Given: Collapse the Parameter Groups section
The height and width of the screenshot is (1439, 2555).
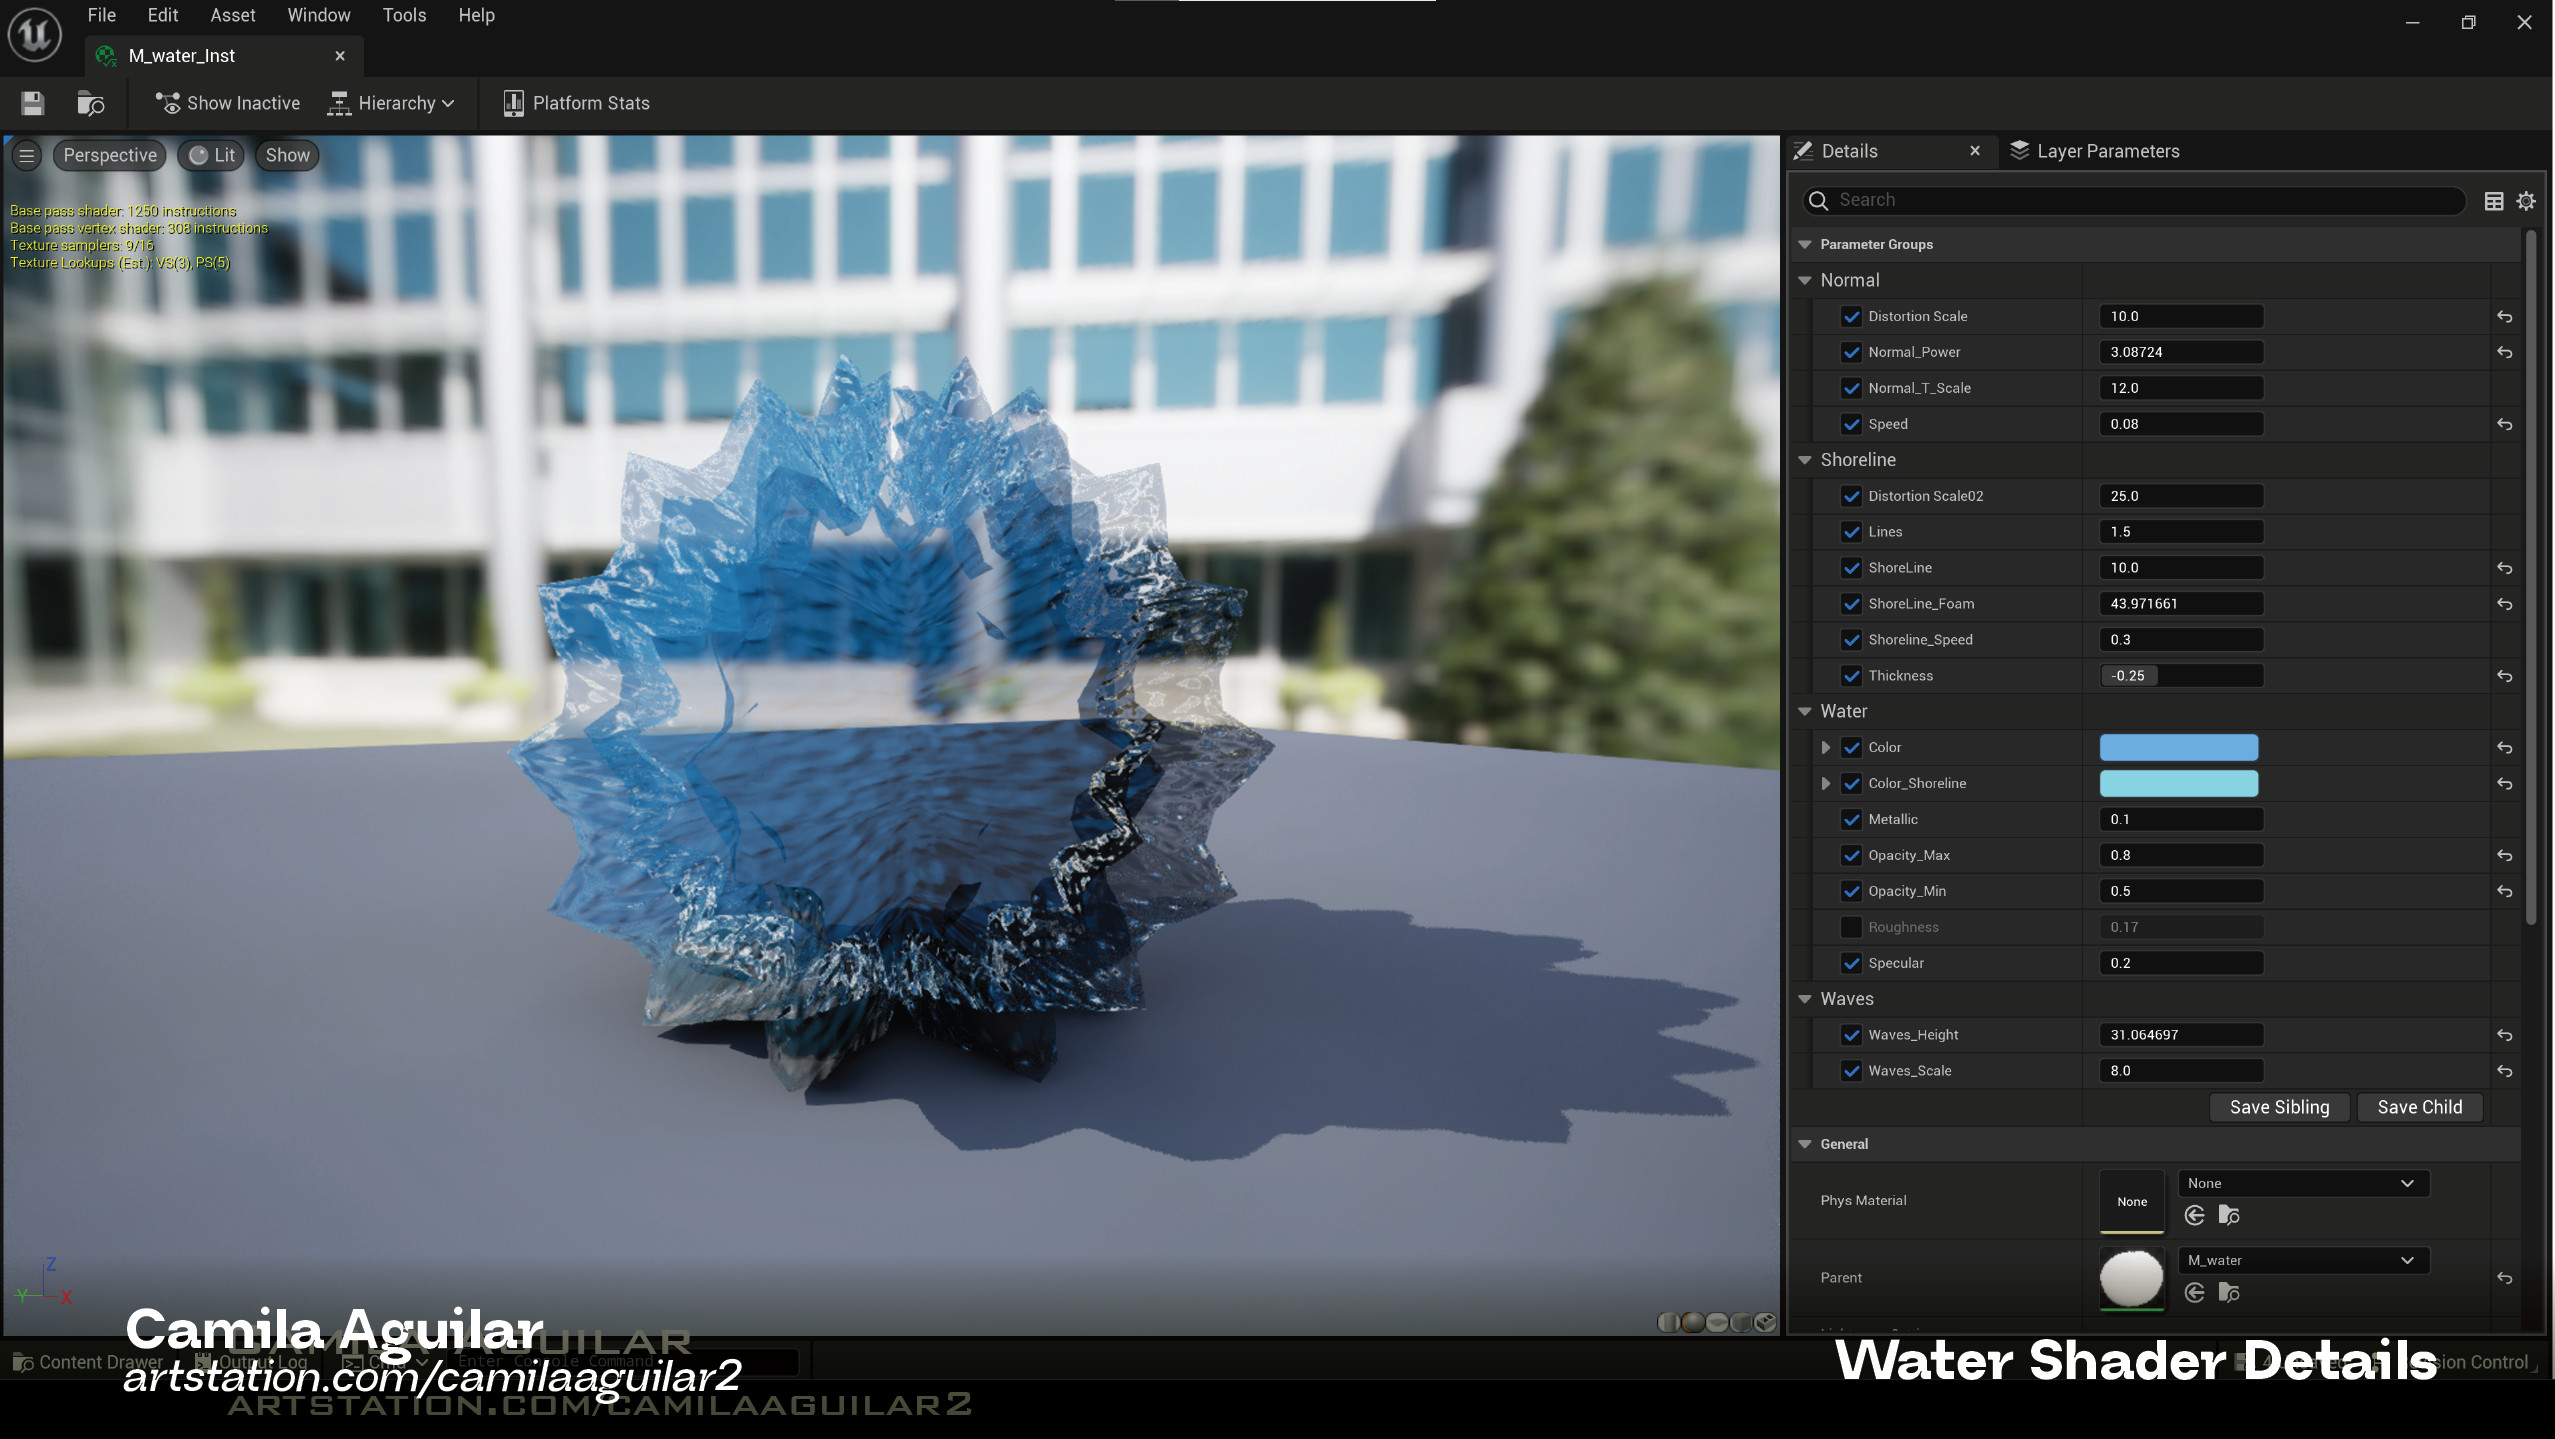Looking at the screenshot, I should [x=1805, y=244].
